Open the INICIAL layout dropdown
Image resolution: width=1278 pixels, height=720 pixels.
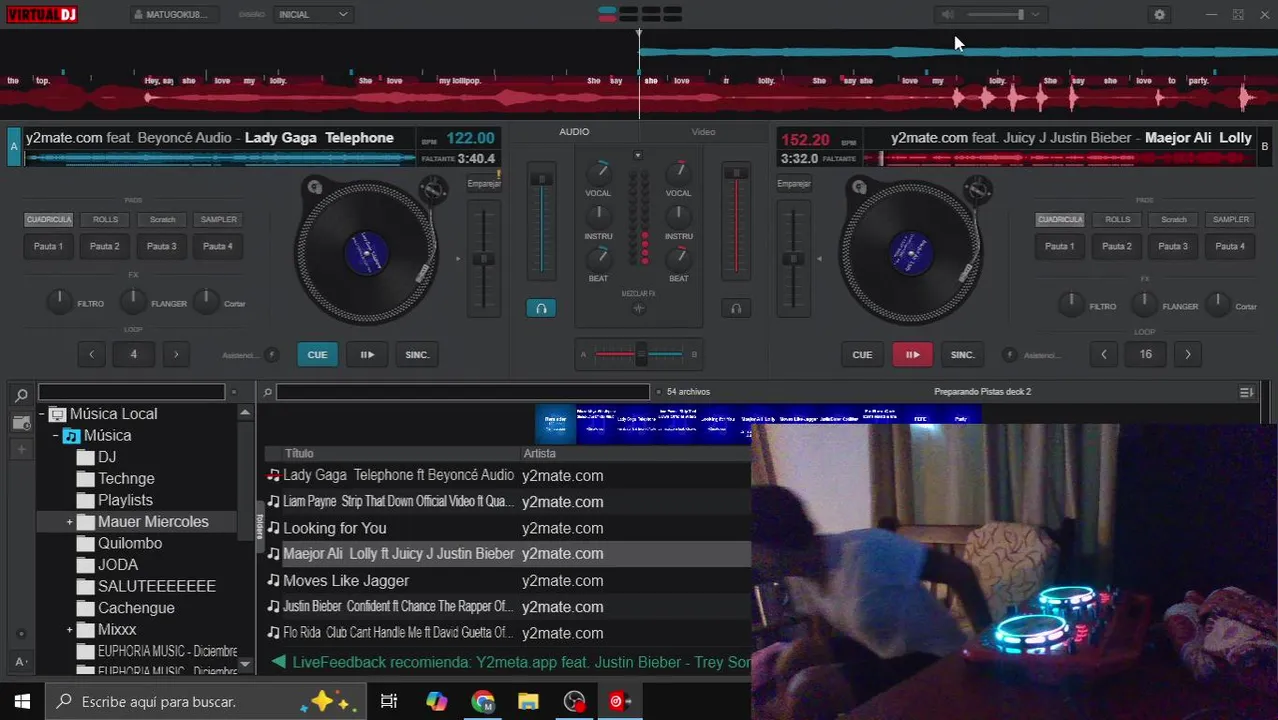pyautogui.click(x=313, y=15)
